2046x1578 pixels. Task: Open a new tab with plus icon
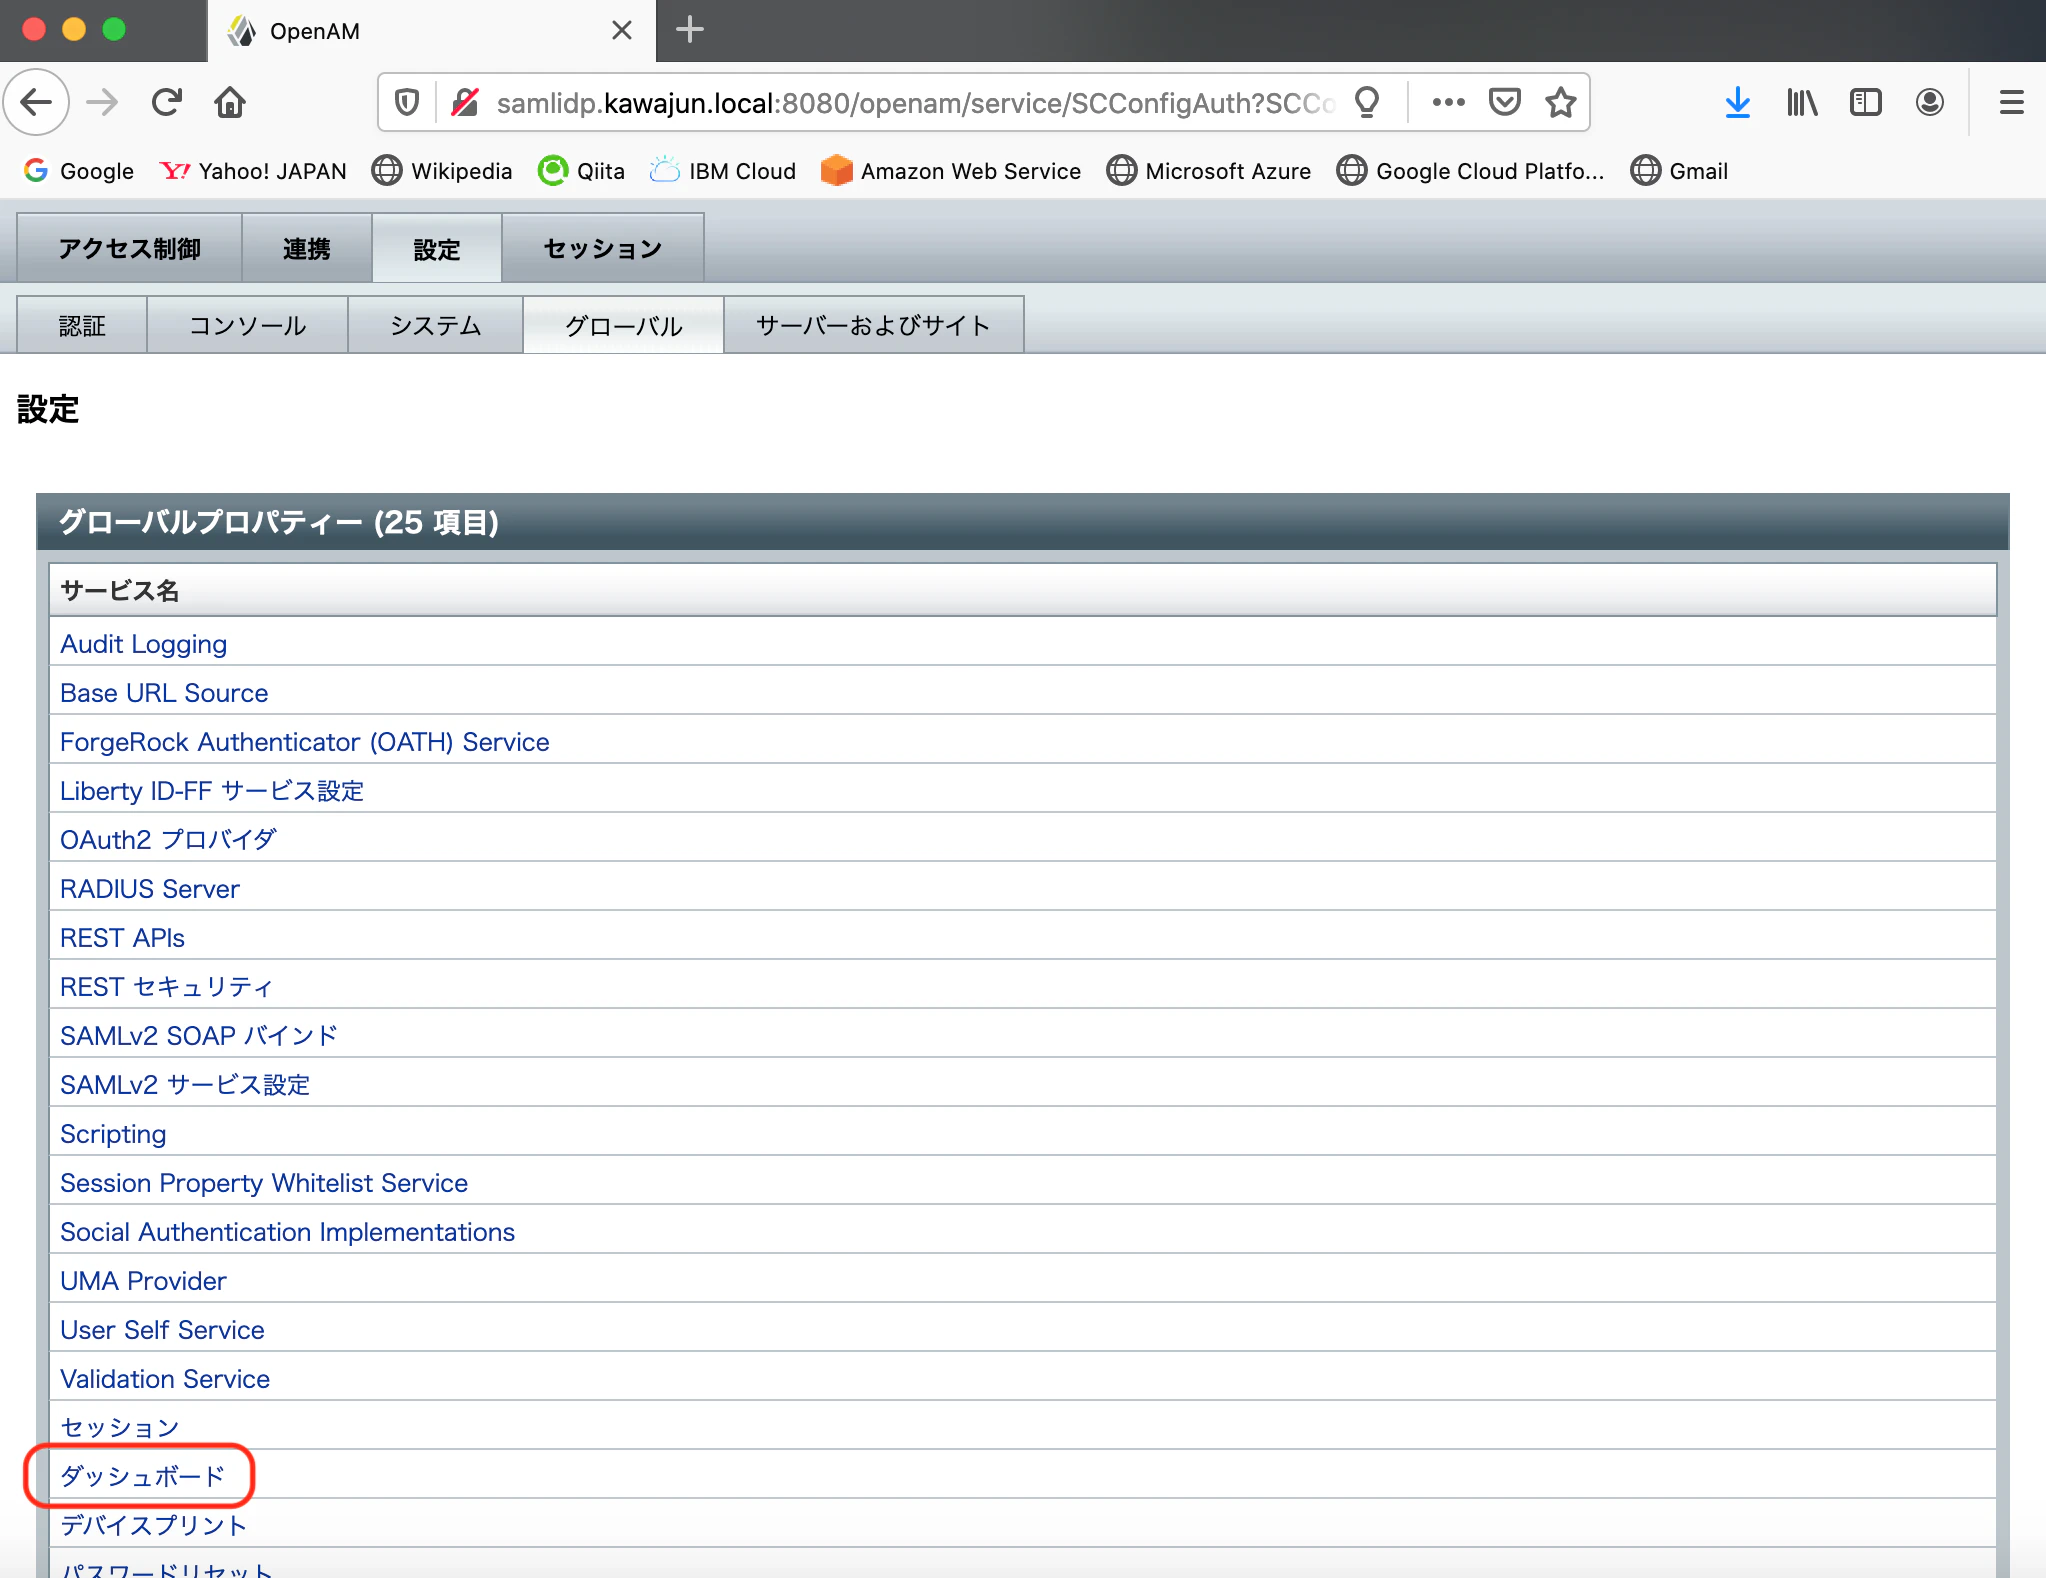click(x=690, y=30)
